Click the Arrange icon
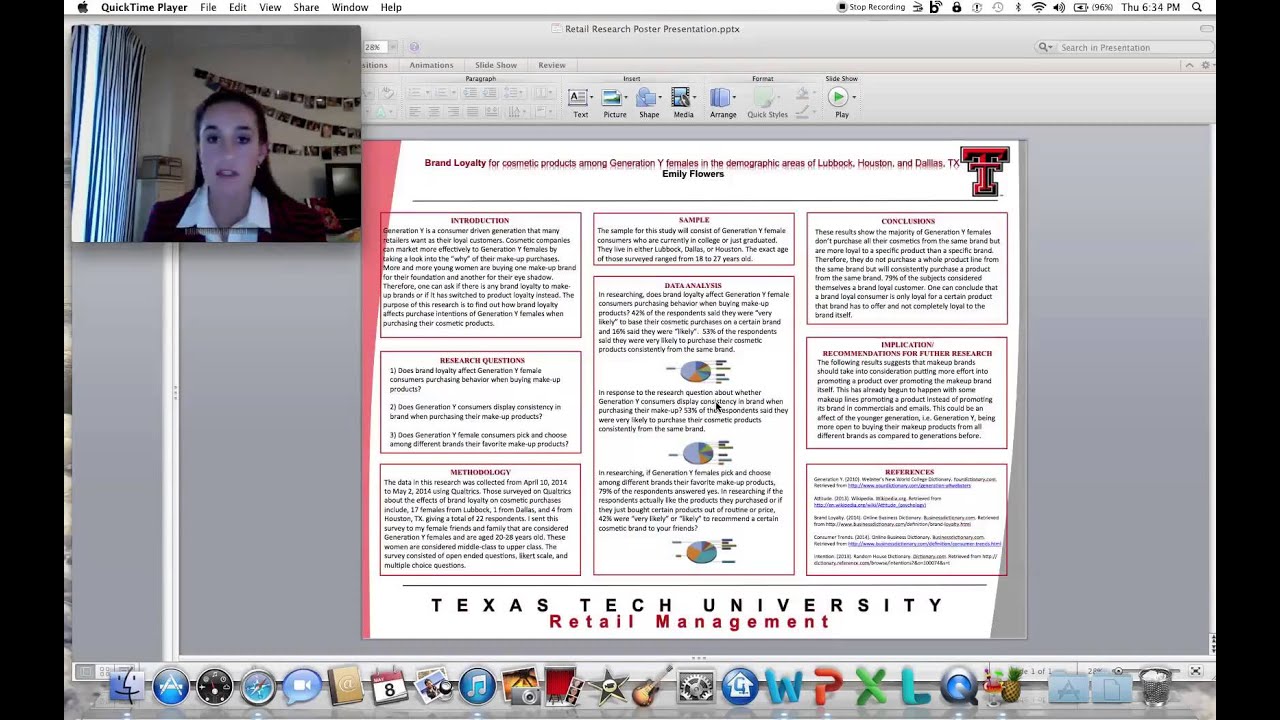The height and width of the screenshot is (720, 1280). tap(720, 98)
